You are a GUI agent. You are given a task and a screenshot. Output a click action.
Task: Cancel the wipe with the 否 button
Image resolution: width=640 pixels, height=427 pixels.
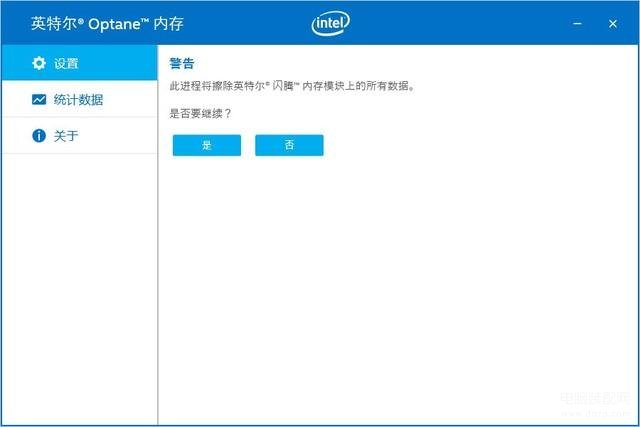click(x=289, y=145)
